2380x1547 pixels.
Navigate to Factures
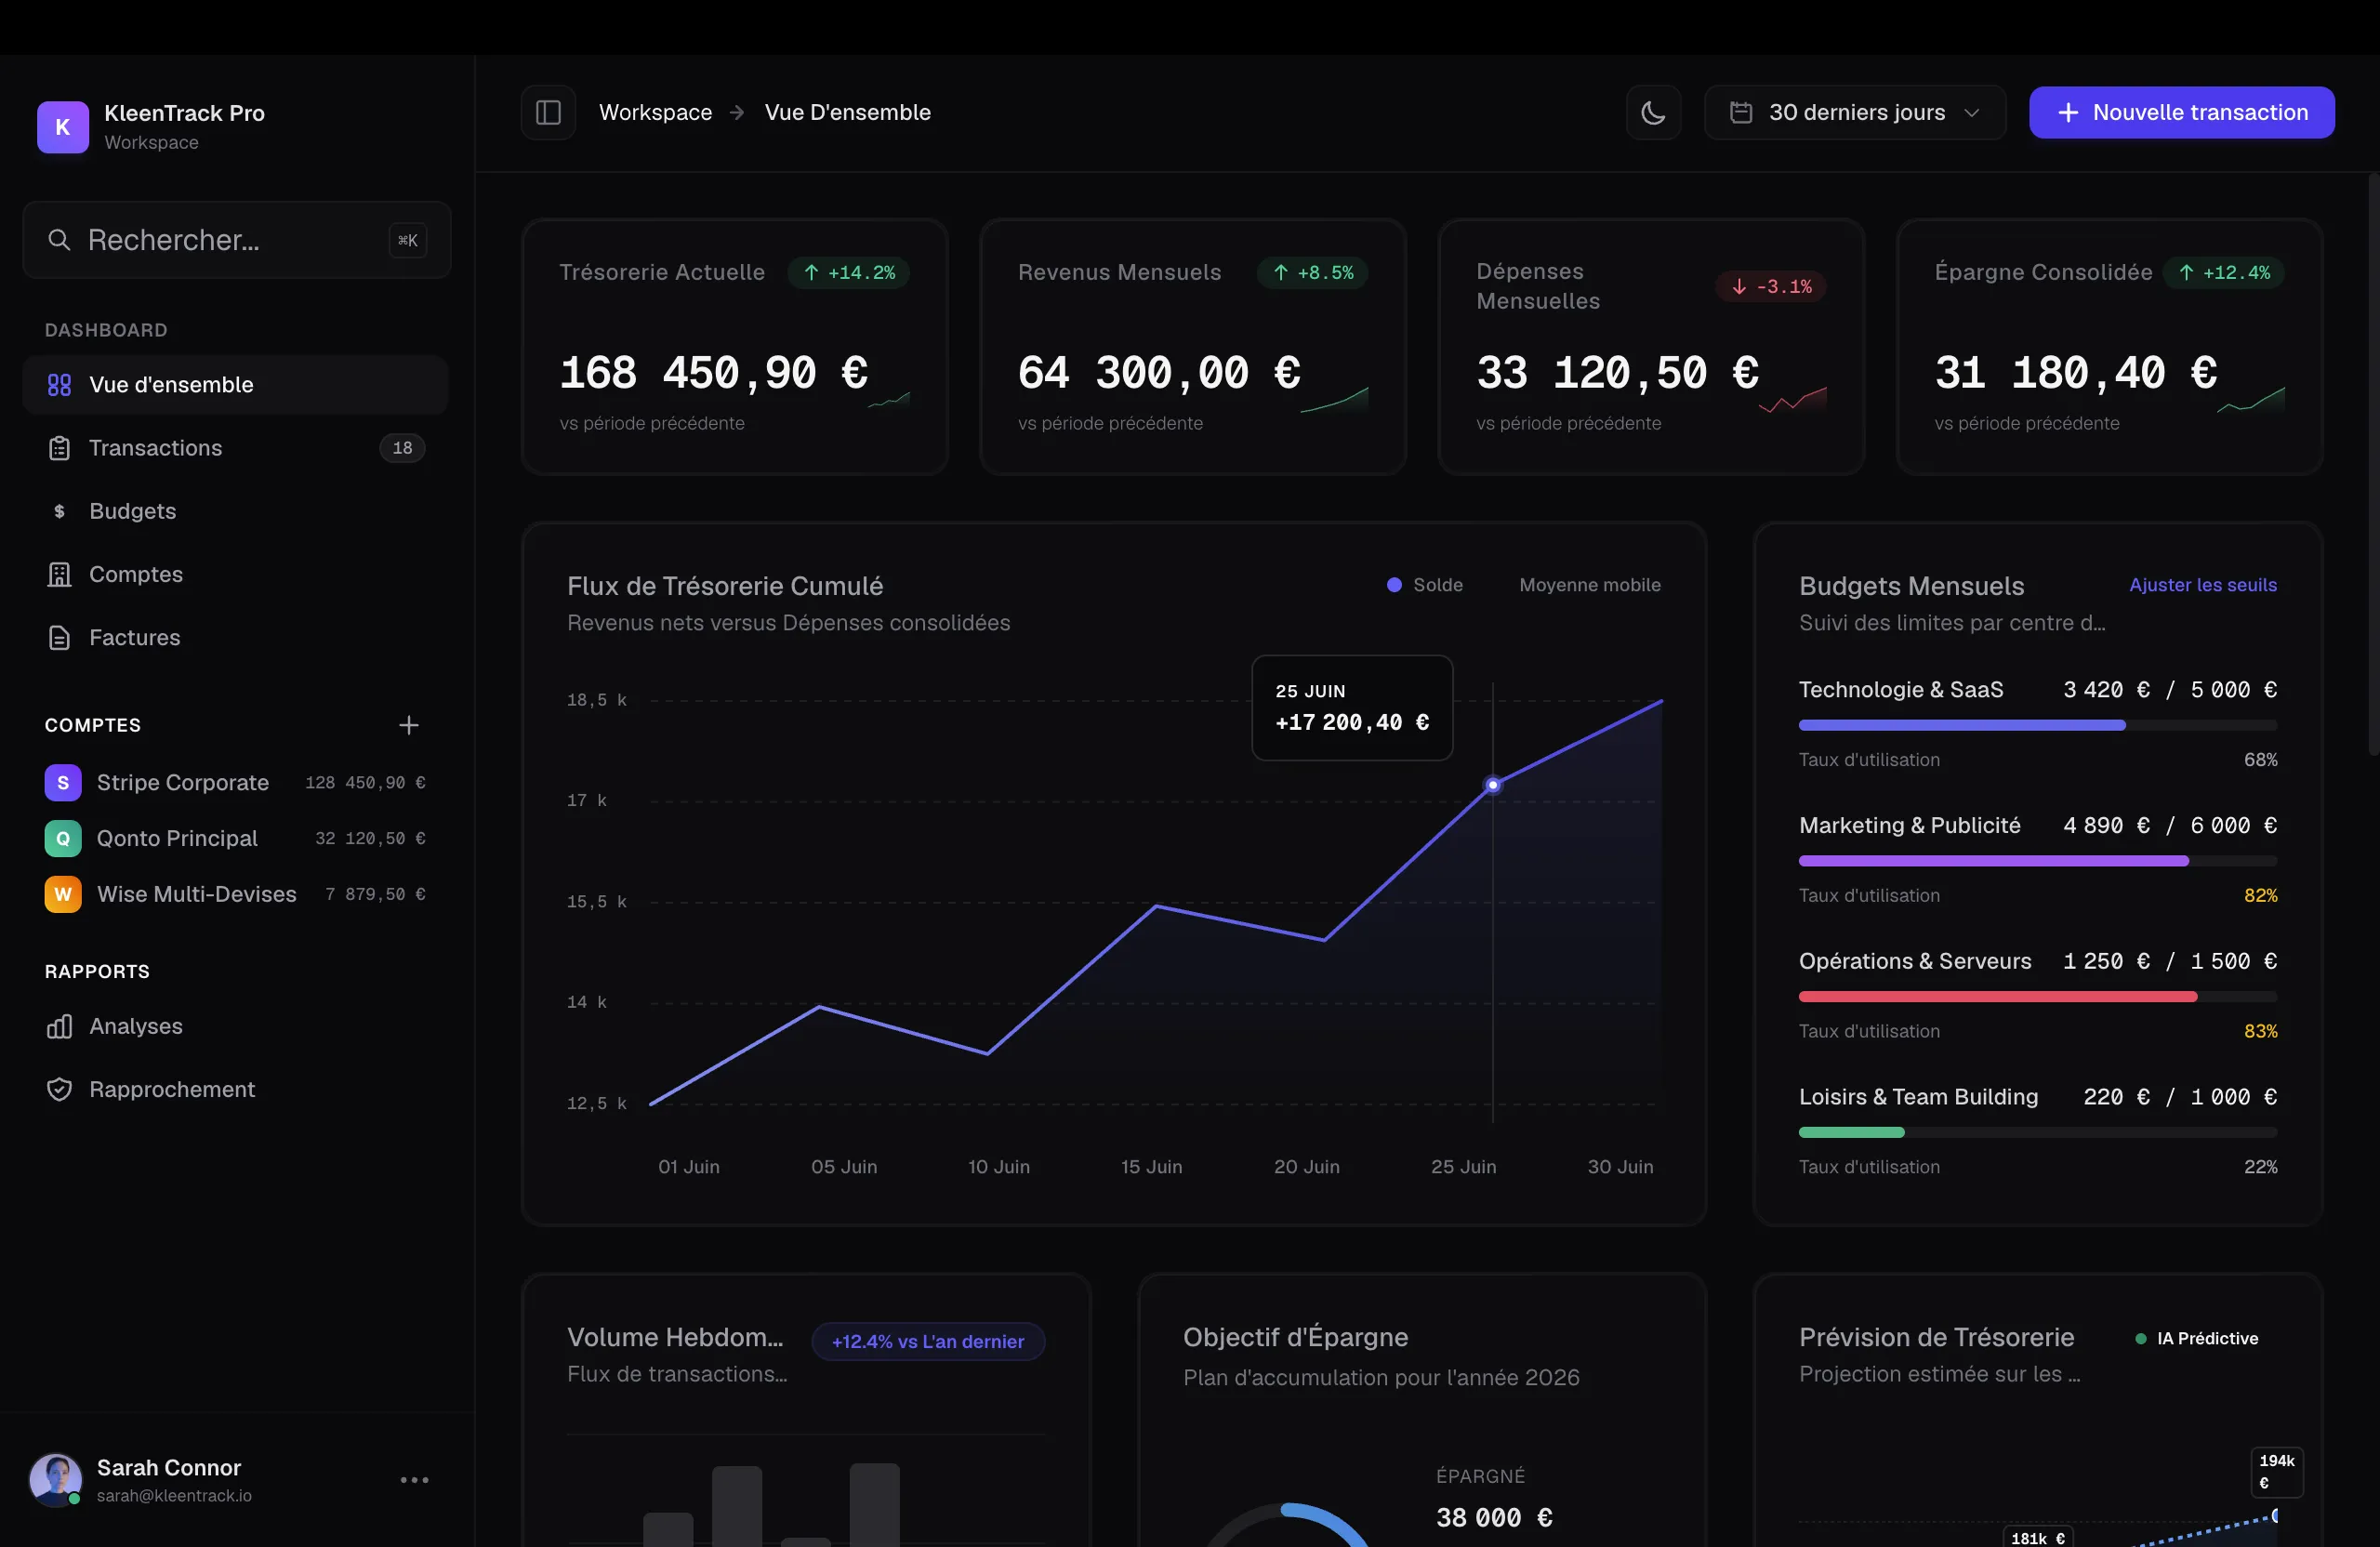click(235, 637)
